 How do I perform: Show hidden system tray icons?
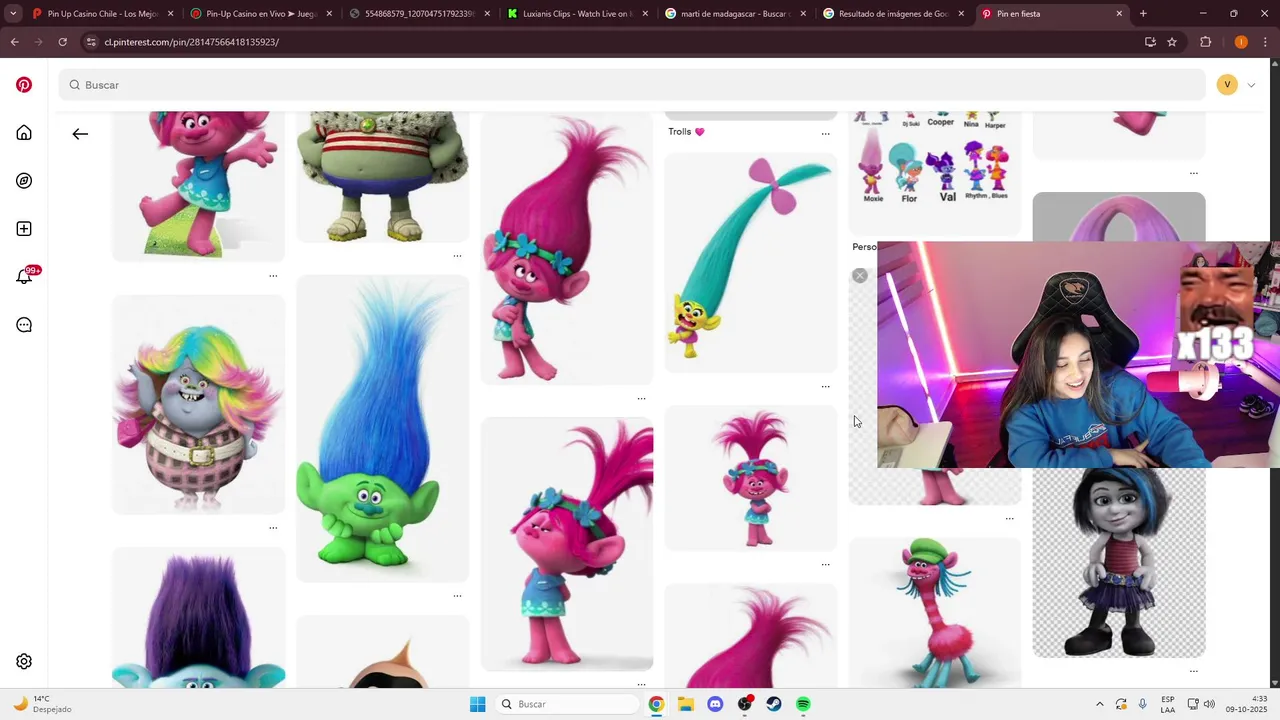click(1099, 704)
